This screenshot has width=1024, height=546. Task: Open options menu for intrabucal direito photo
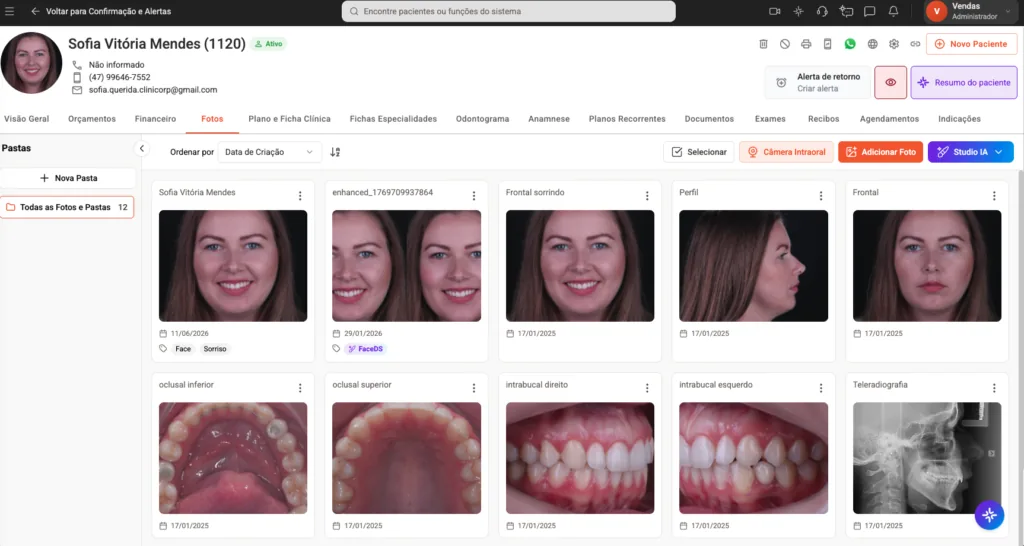point(647,388)
